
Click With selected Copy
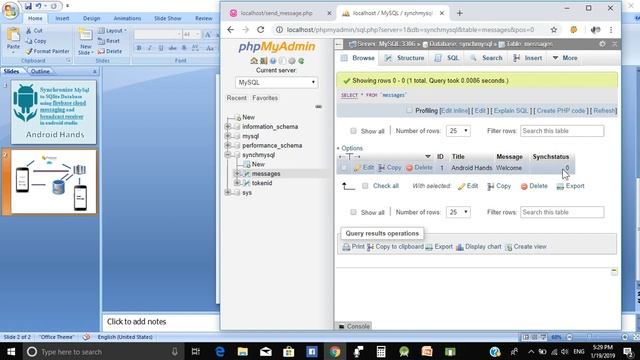tap(499, 186)
